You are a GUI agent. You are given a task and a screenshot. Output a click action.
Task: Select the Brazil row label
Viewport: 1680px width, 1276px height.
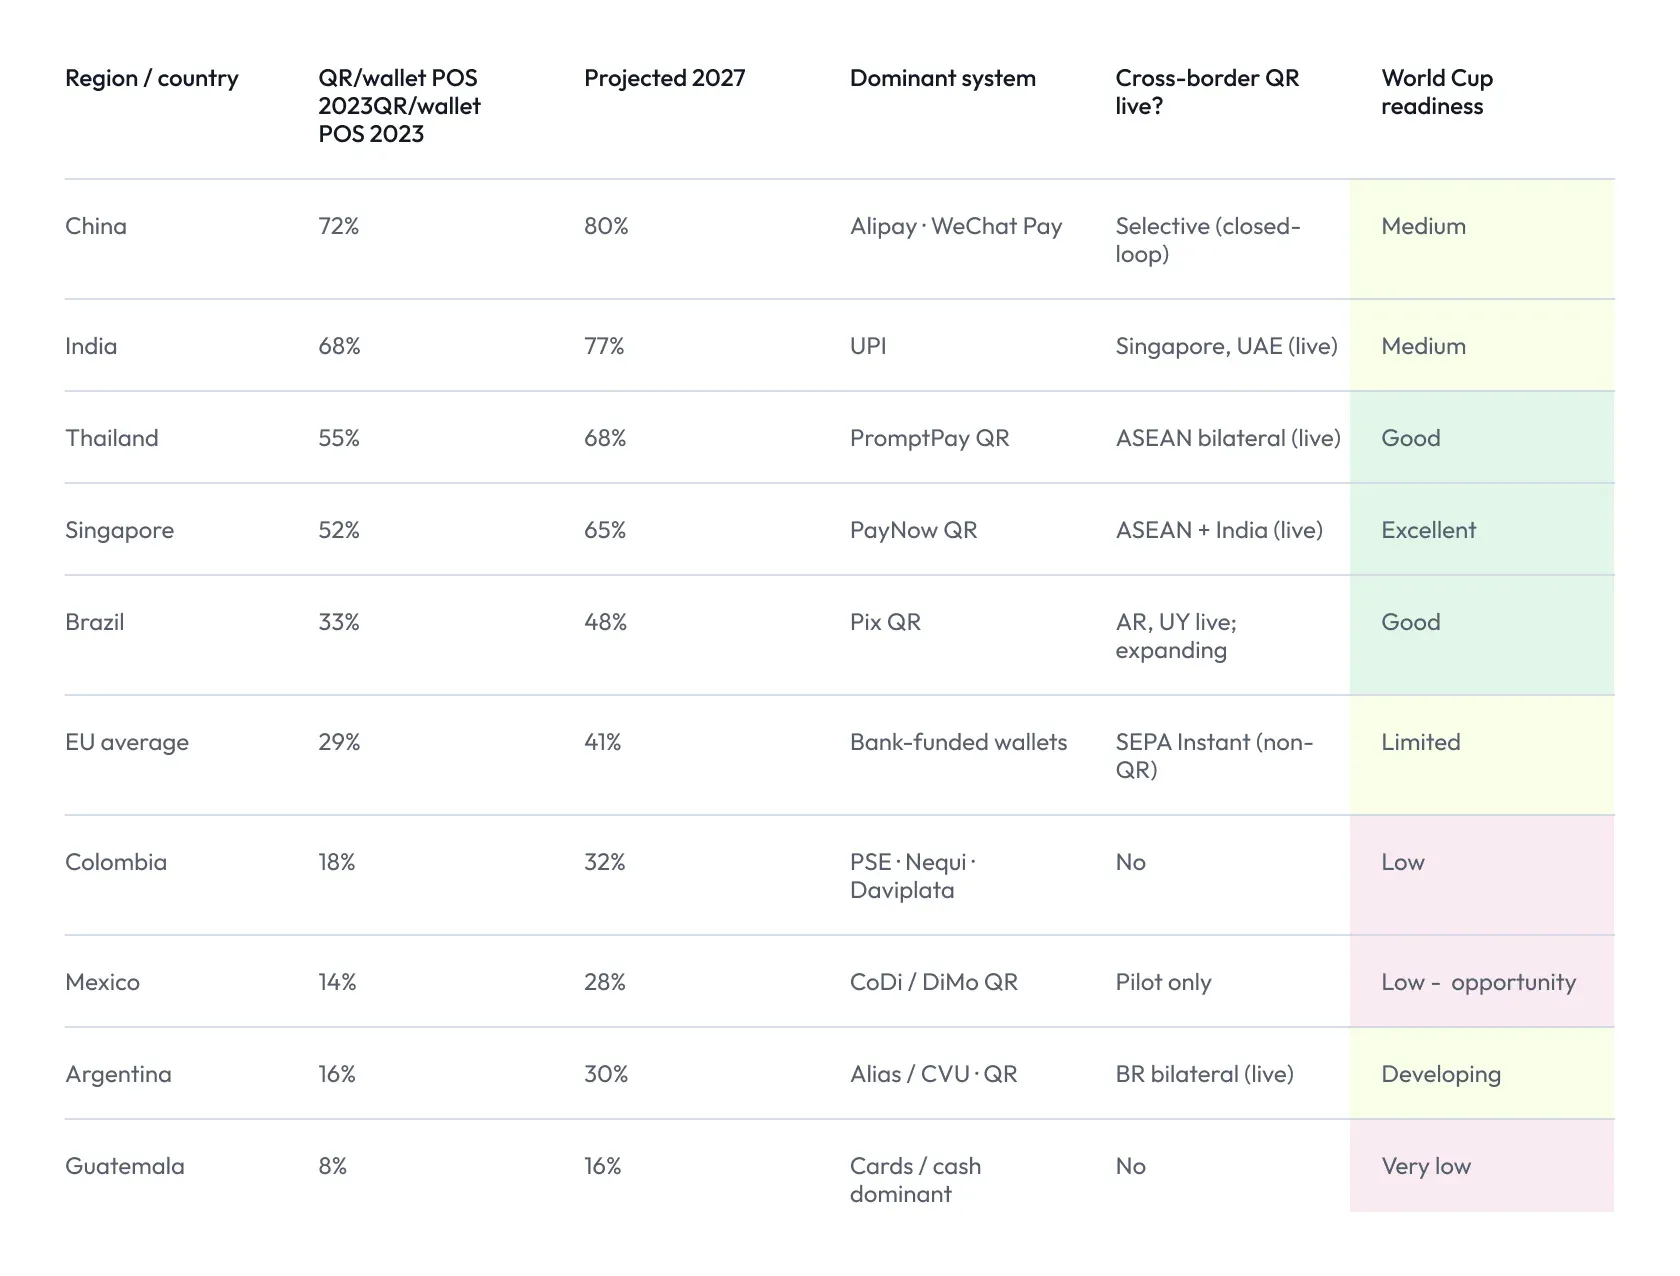95,622
